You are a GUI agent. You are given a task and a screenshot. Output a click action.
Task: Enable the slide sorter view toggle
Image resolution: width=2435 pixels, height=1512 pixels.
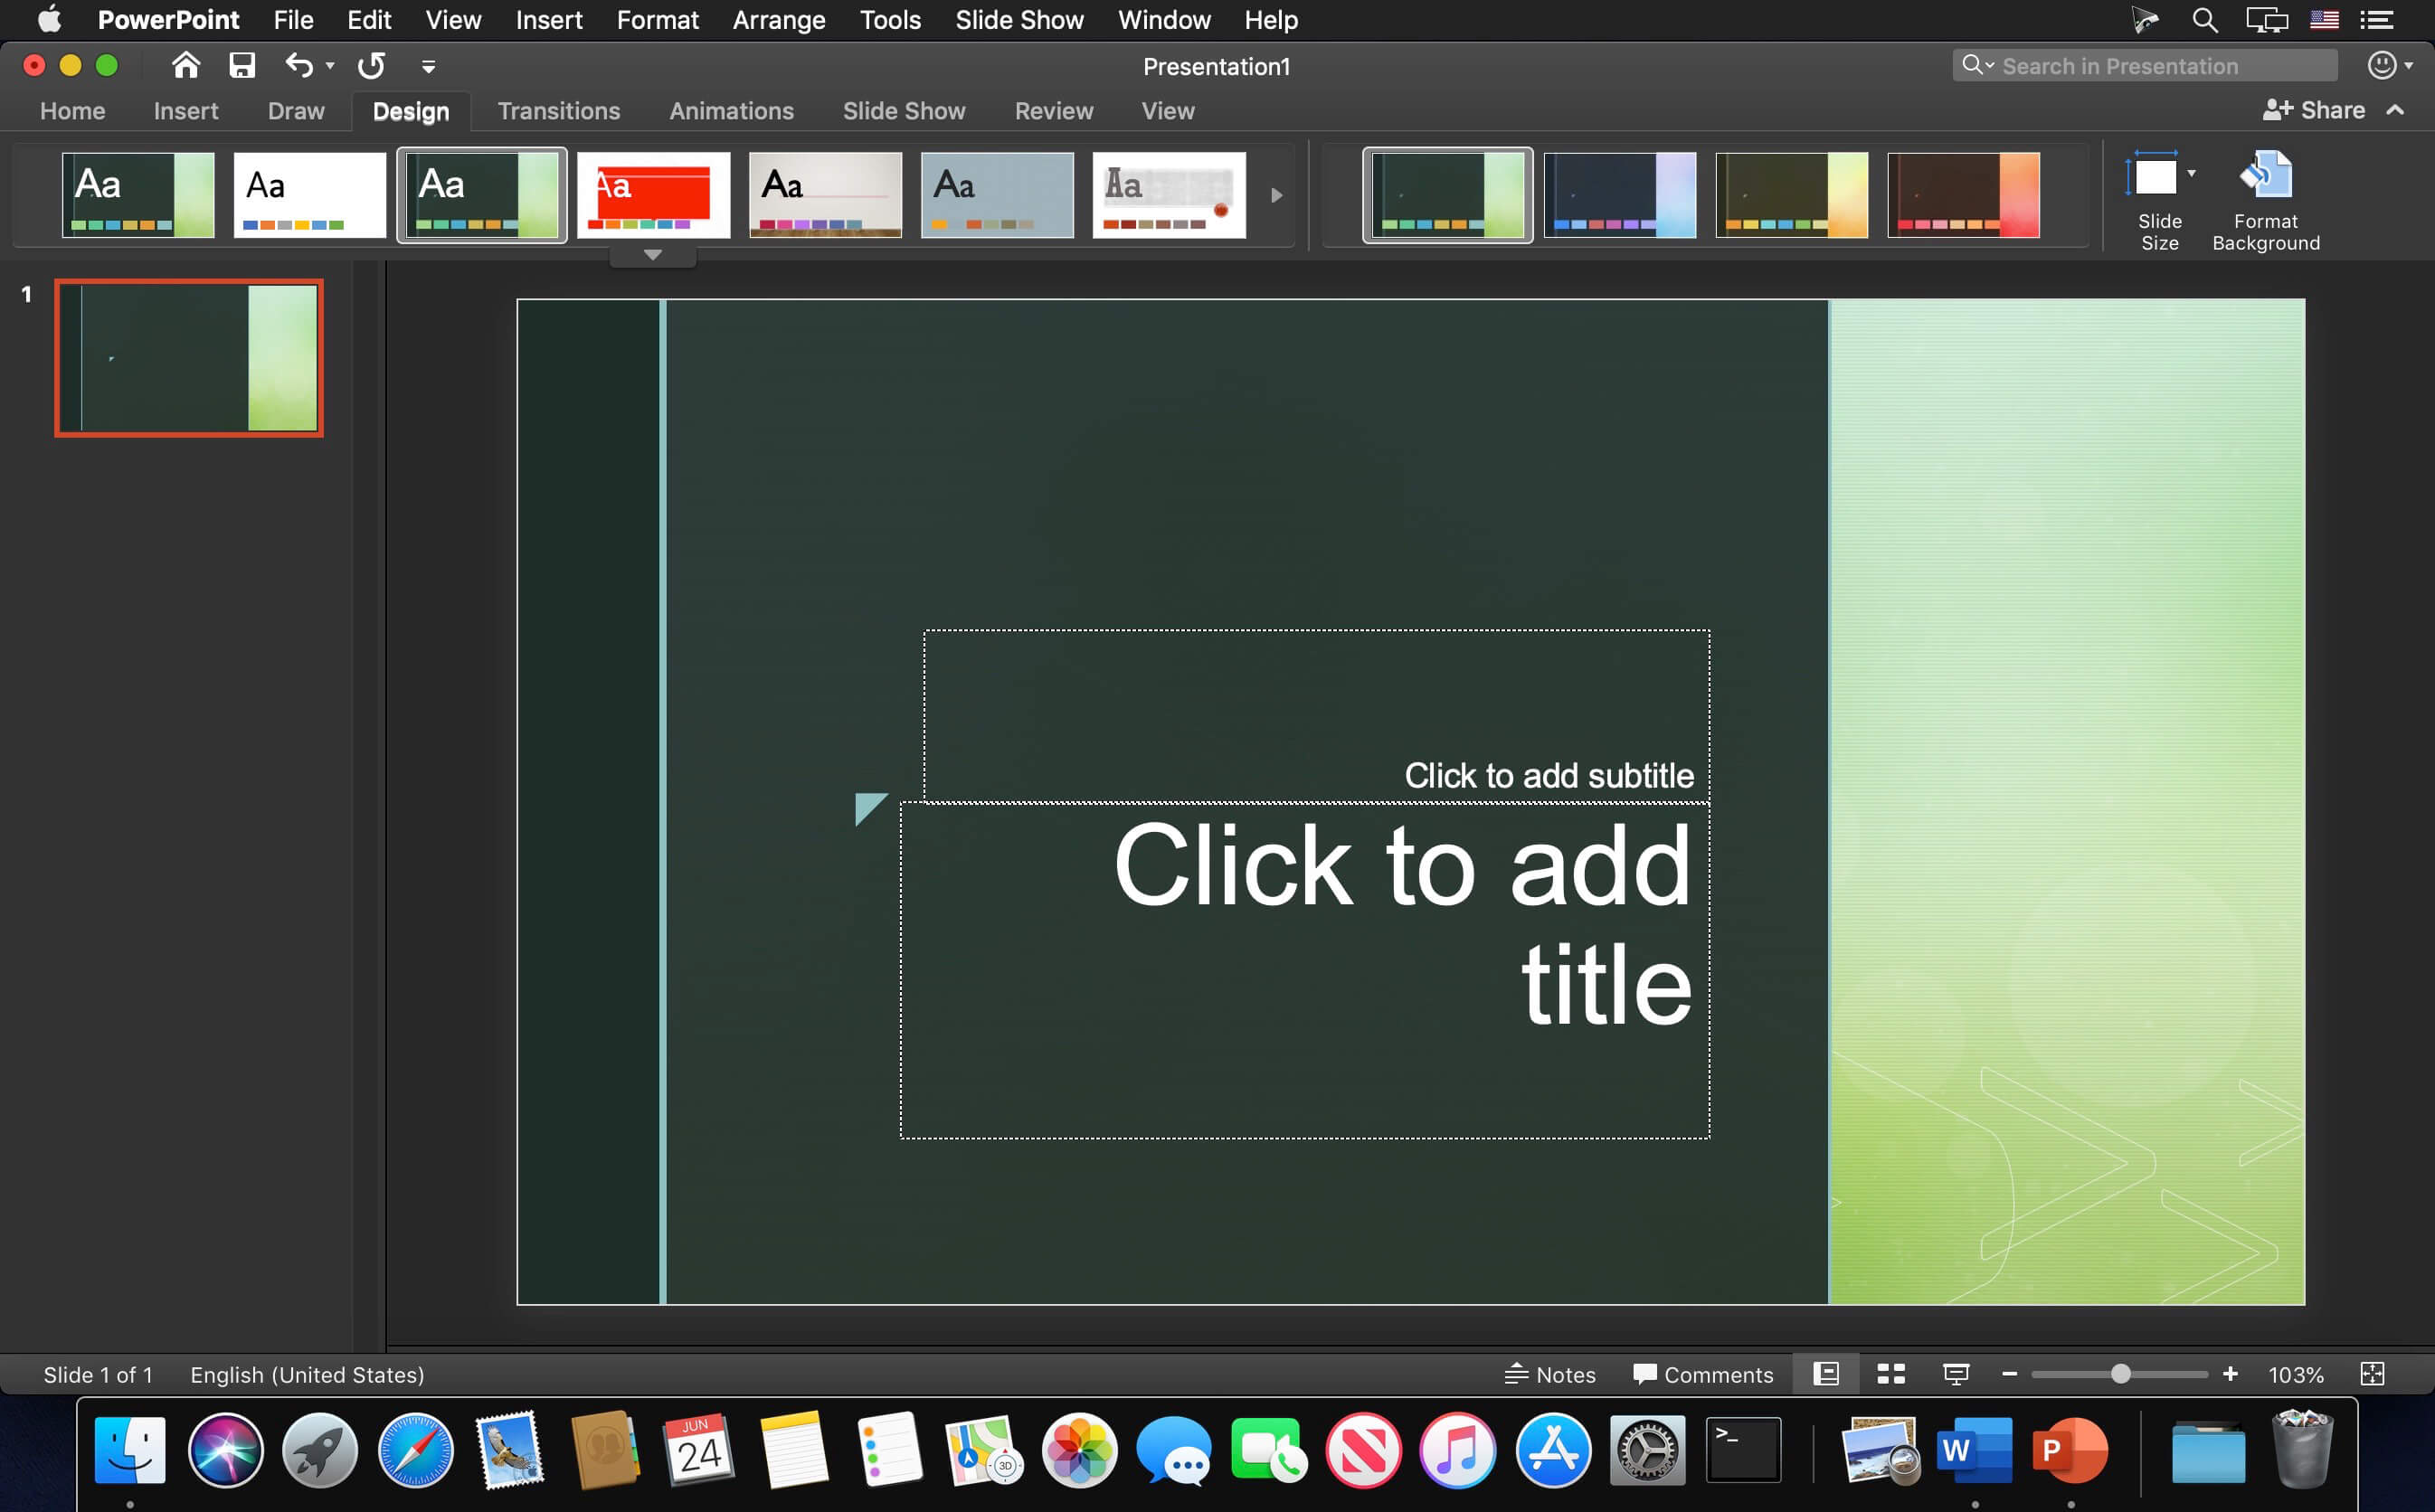tap(1891, 1375)
